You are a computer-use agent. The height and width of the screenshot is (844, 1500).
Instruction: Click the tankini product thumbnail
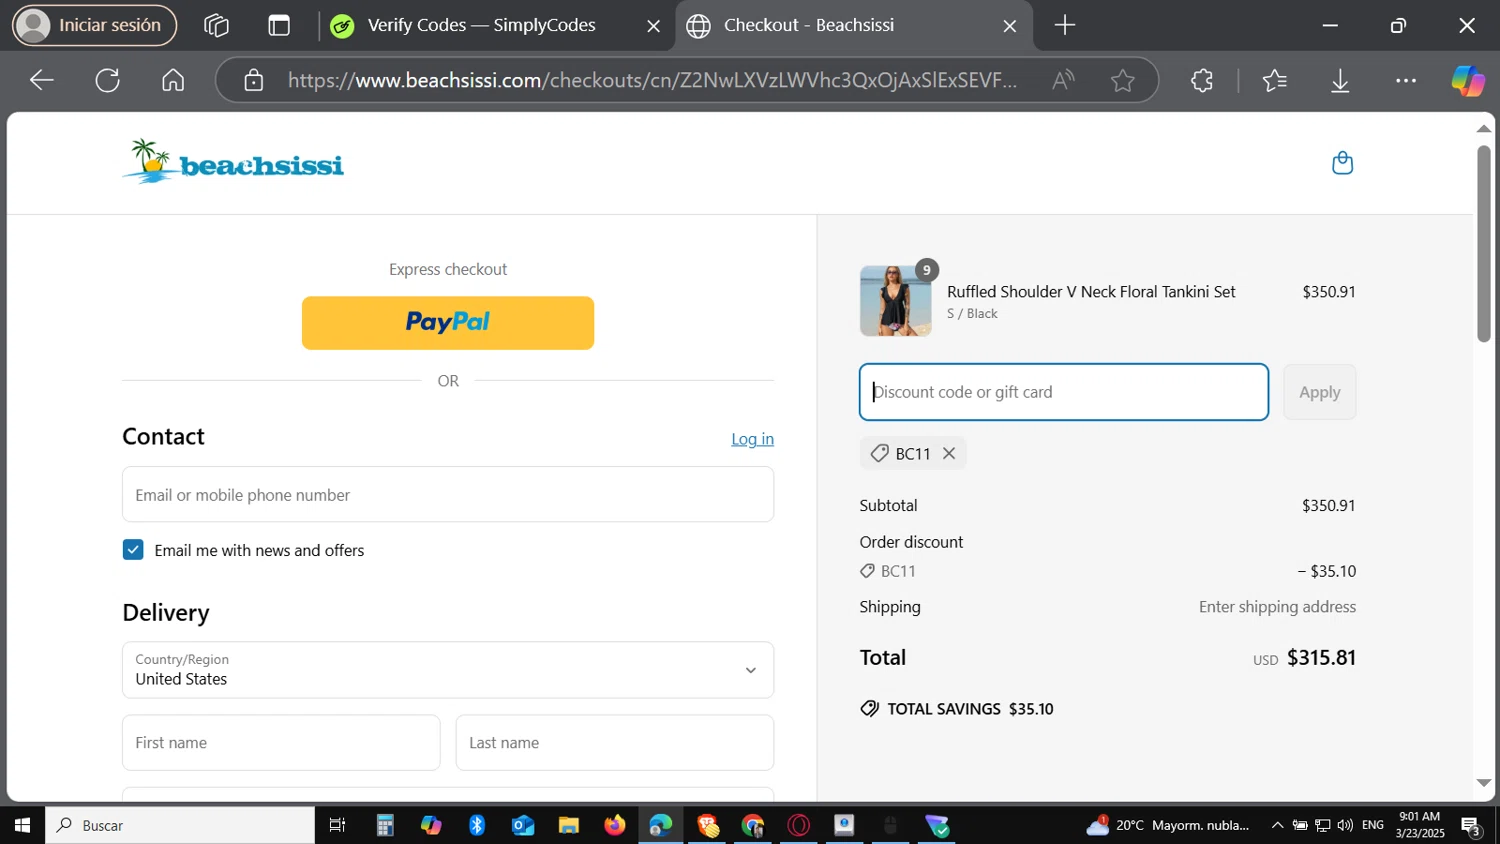click(x=895, y=300)
